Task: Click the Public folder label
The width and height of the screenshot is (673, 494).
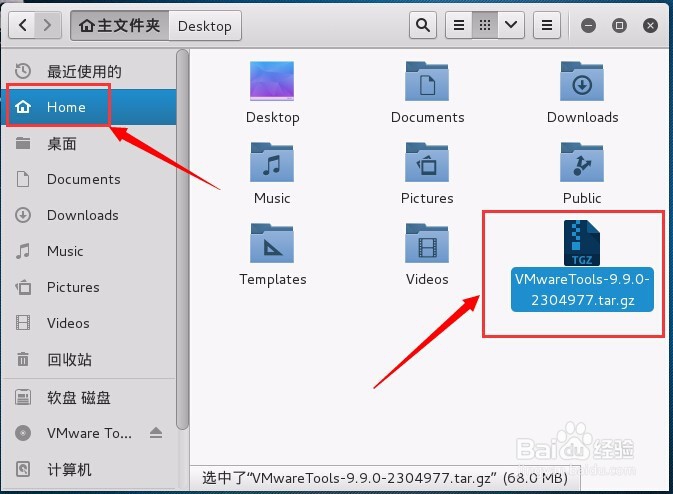Action: [x=582, y=198]
